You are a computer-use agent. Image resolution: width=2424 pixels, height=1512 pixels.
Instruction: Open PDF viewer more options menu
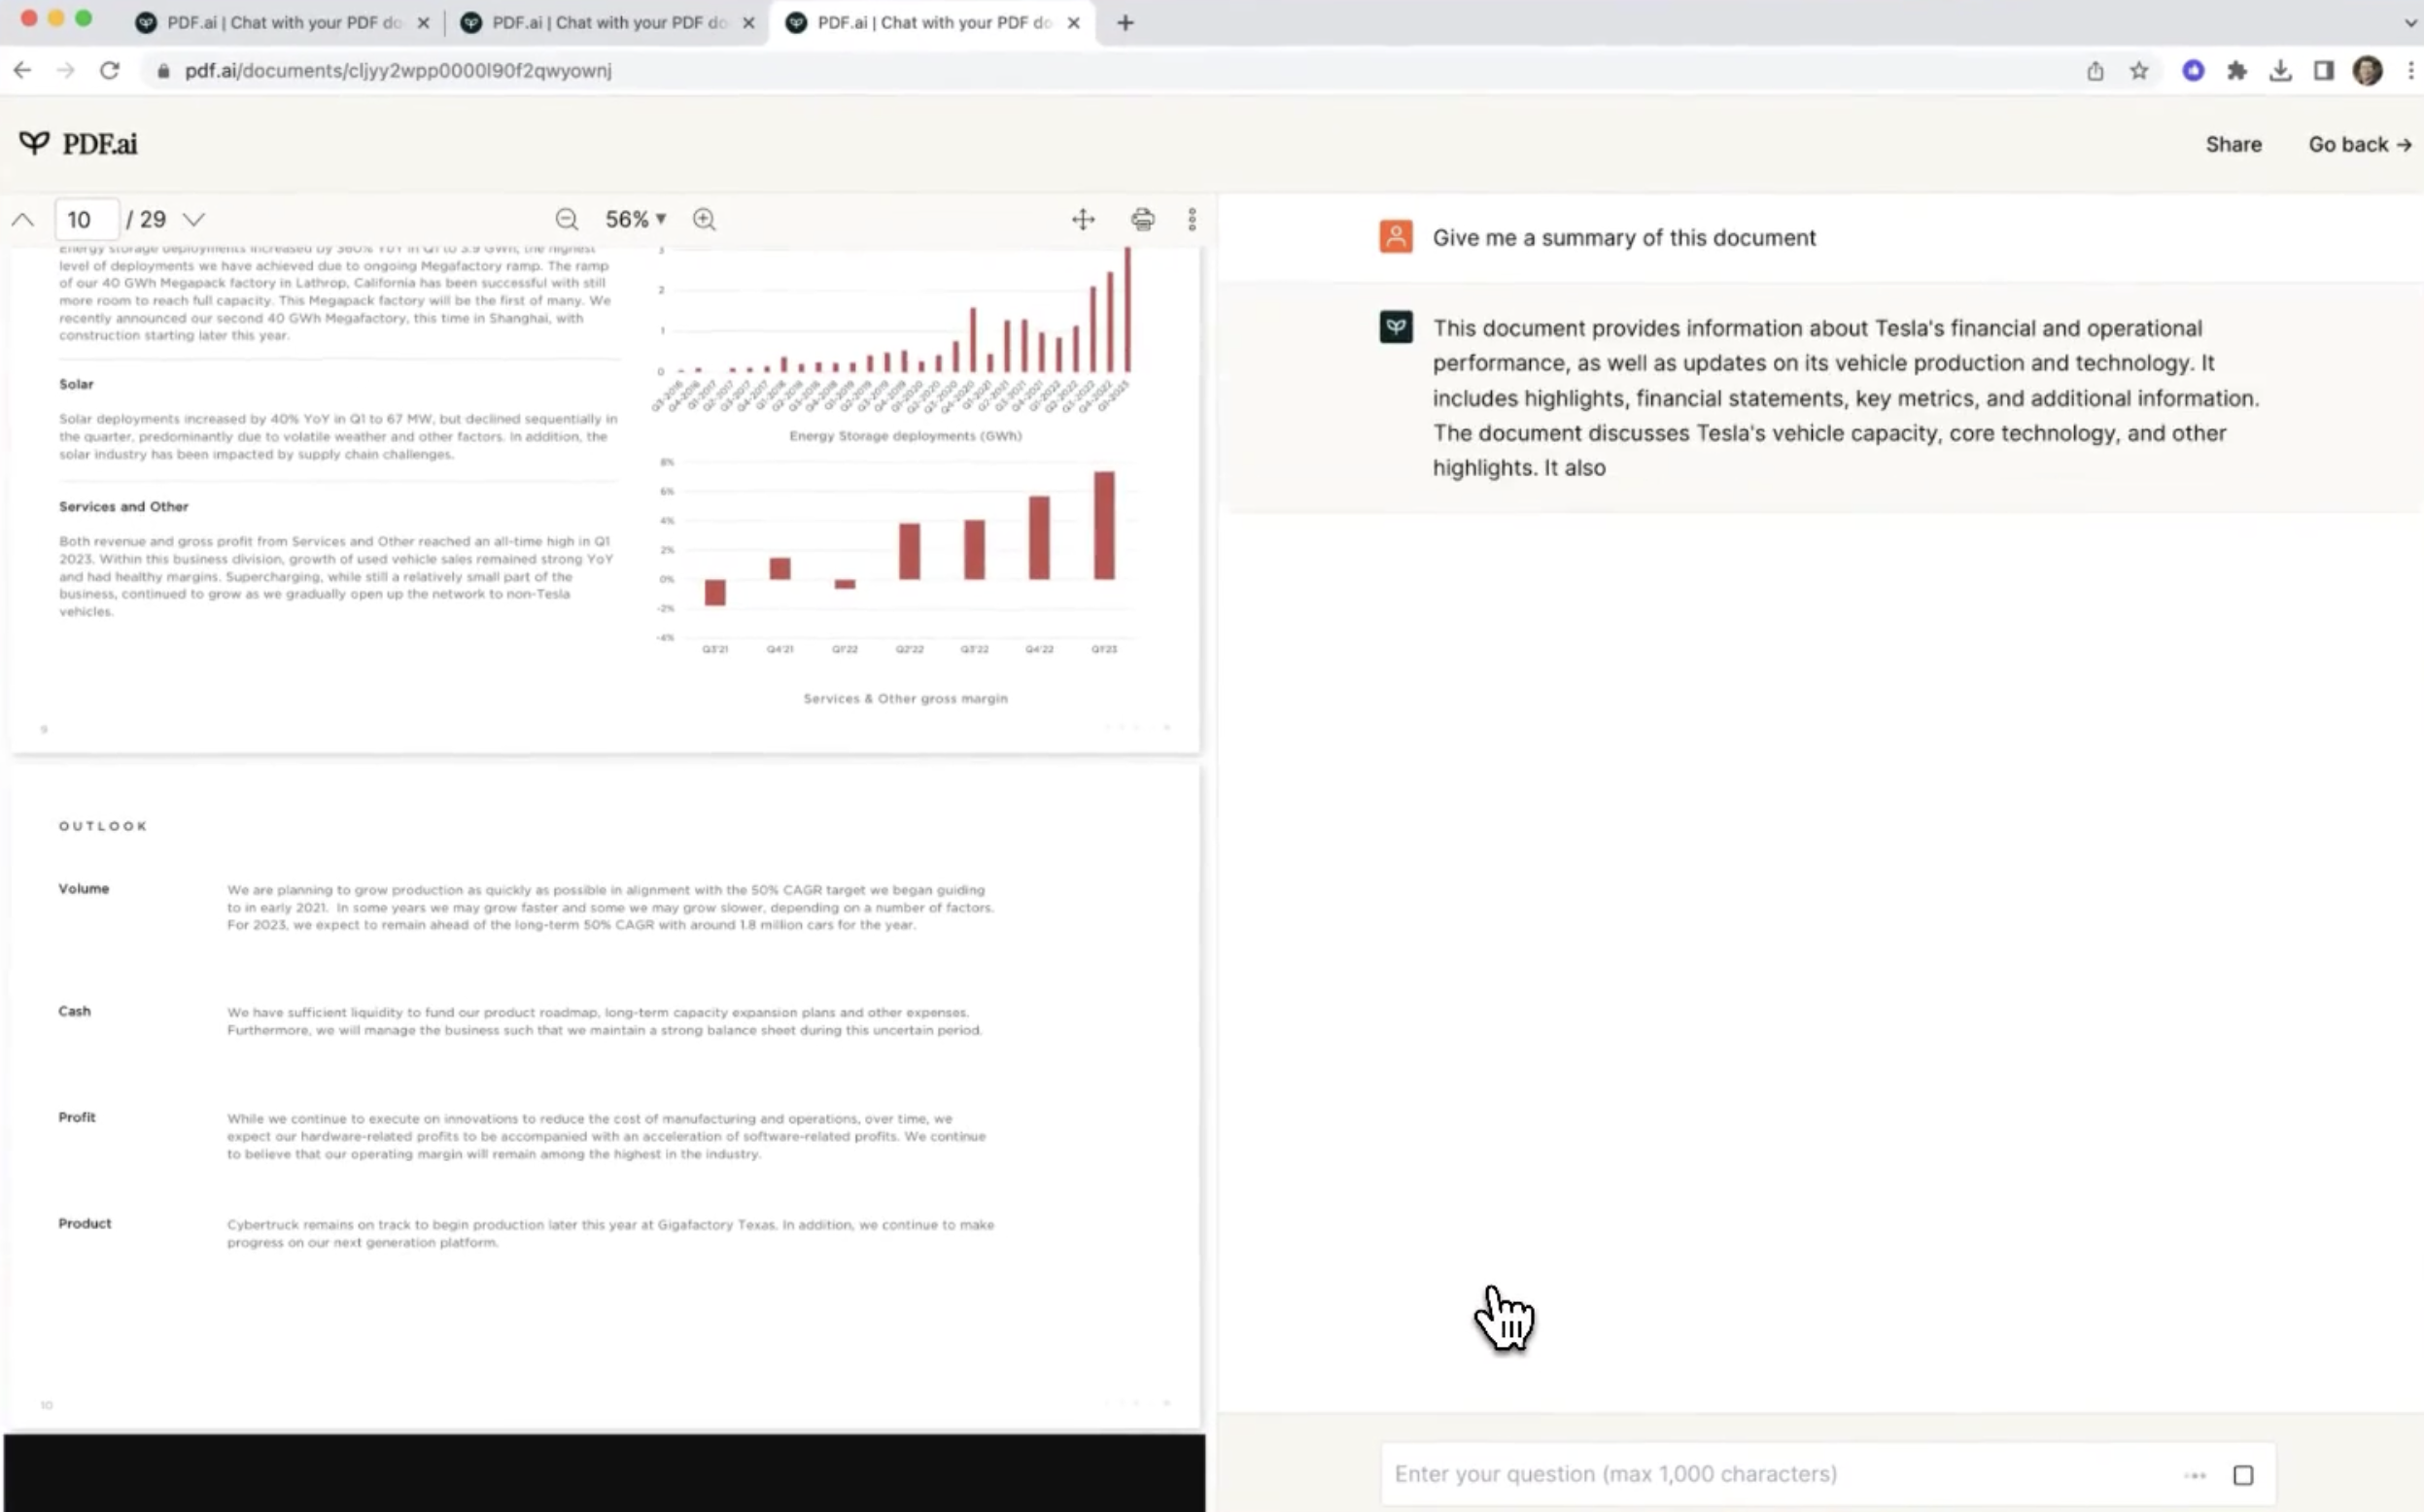1192,219
